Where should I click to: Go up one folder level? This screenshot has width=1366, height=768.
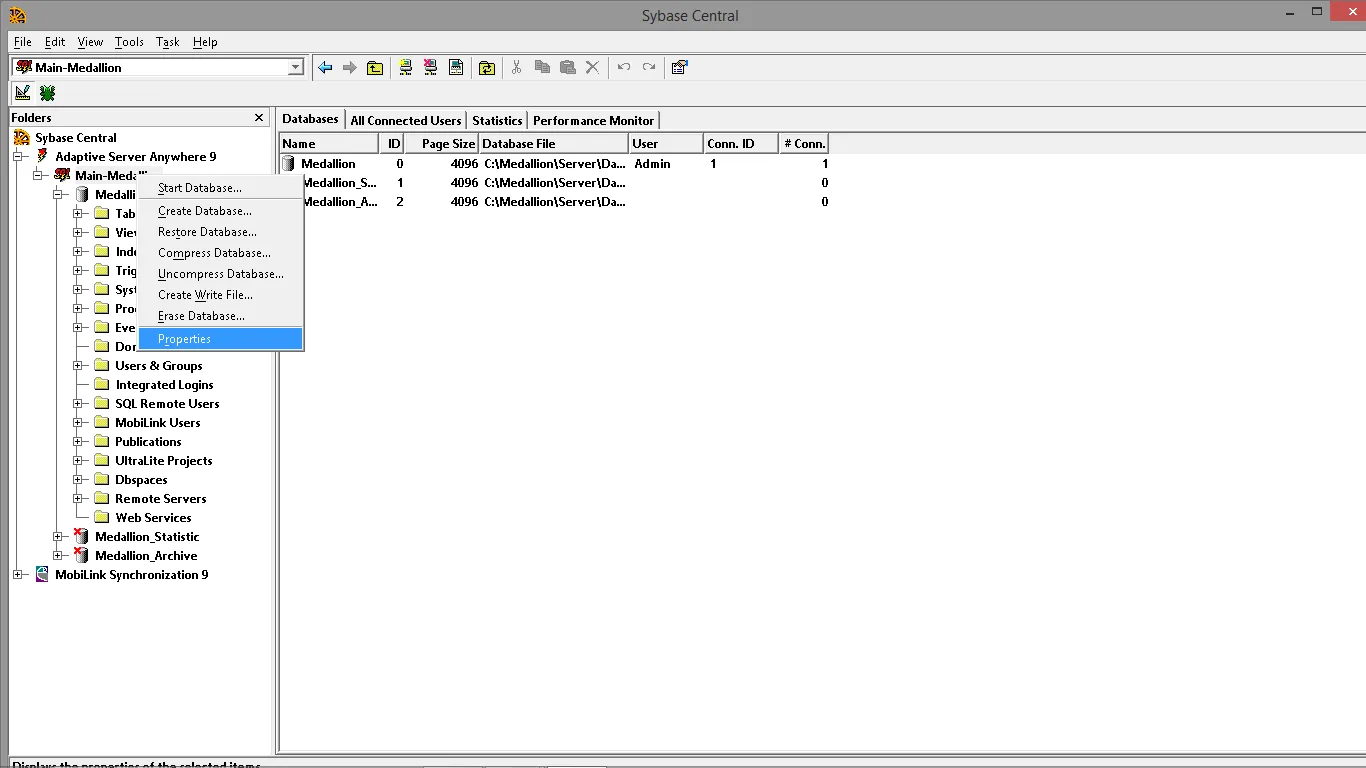pyautogui.click(x=375, y=68)
